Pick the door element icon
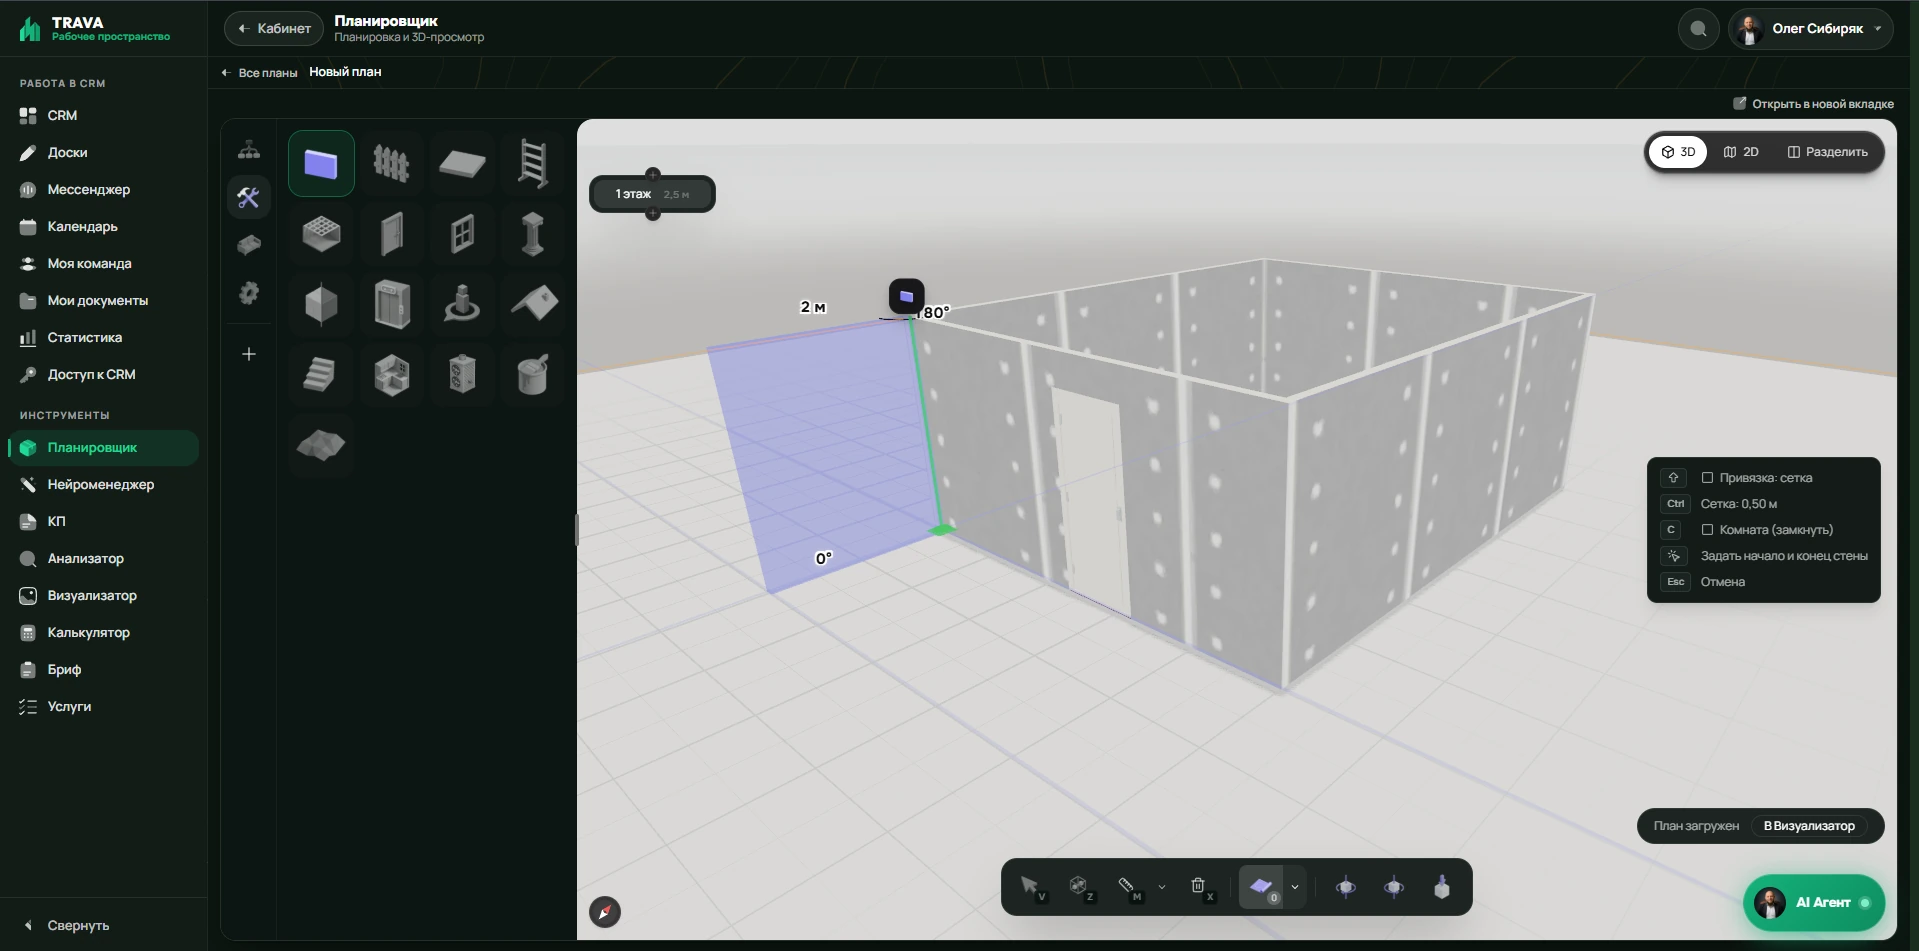The image size is (1919, 951). 391,234
